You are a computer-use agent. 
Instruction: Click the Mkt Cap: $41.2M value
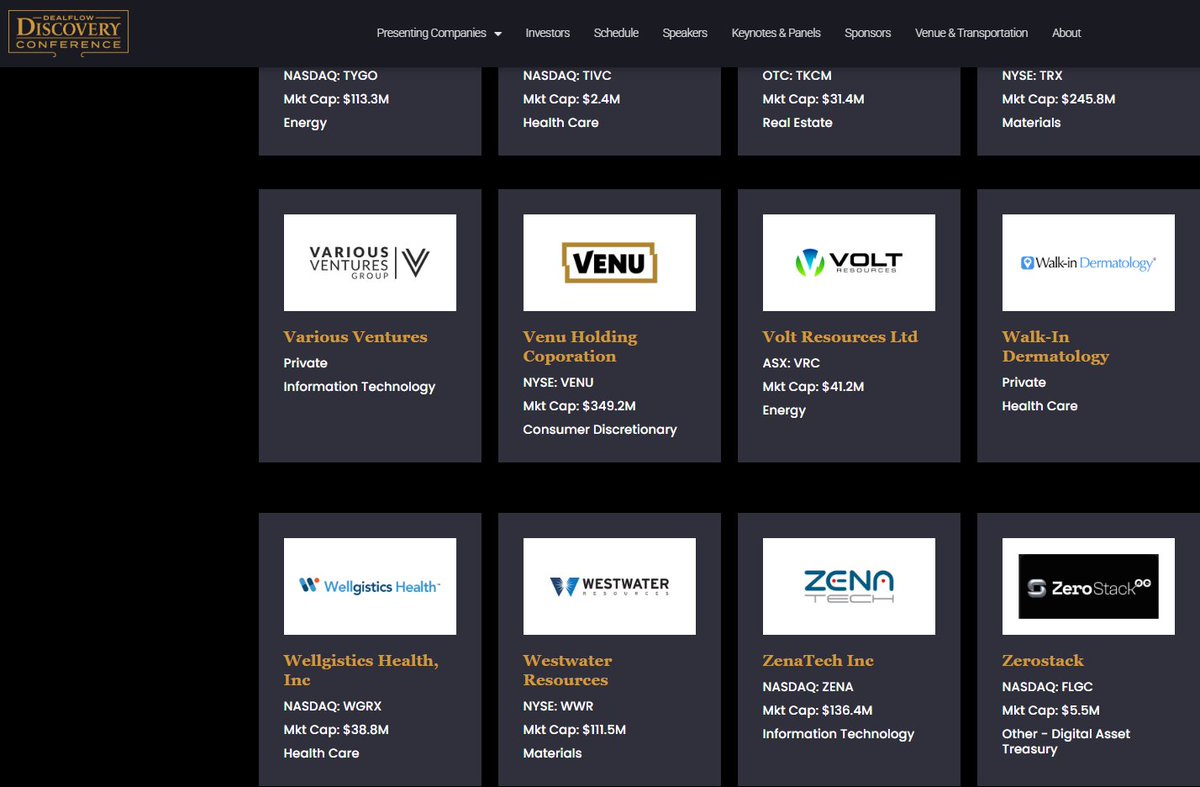tap(814, 387)
